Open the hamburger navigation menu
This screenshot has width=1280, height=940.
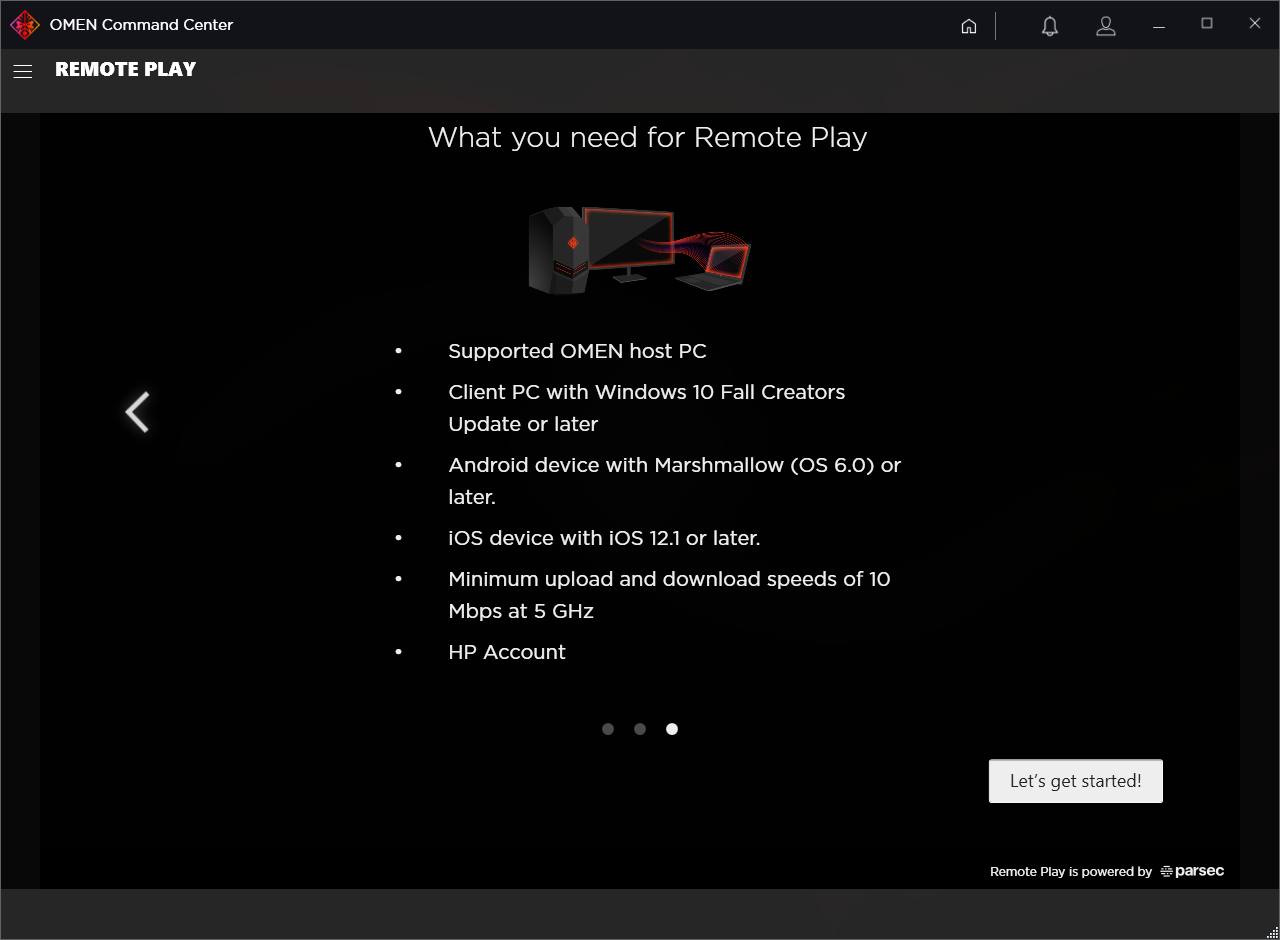pos(23,71)
